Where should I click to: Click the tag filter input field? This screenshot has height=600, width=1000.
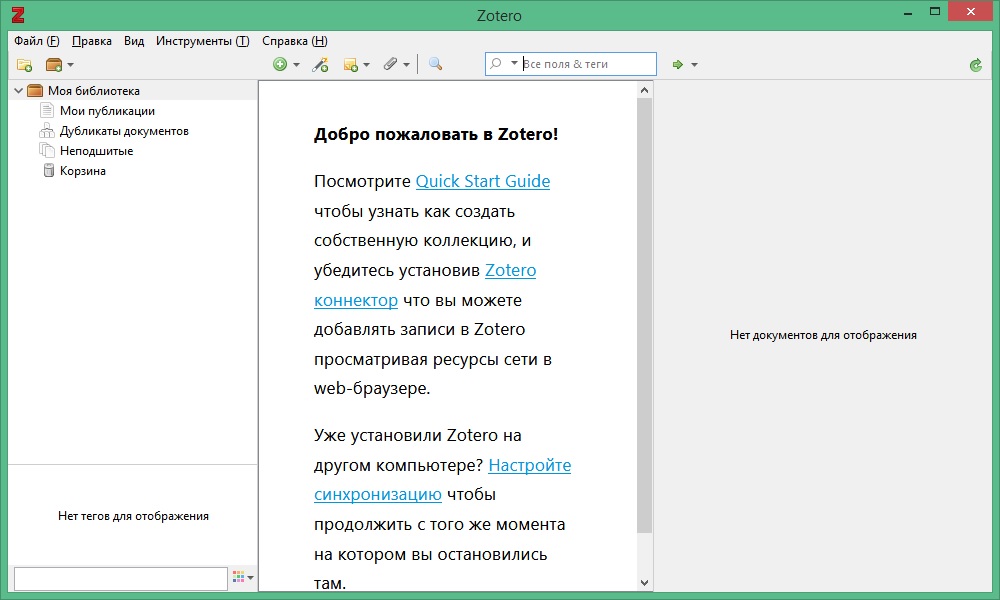click(x=120, y=578)
